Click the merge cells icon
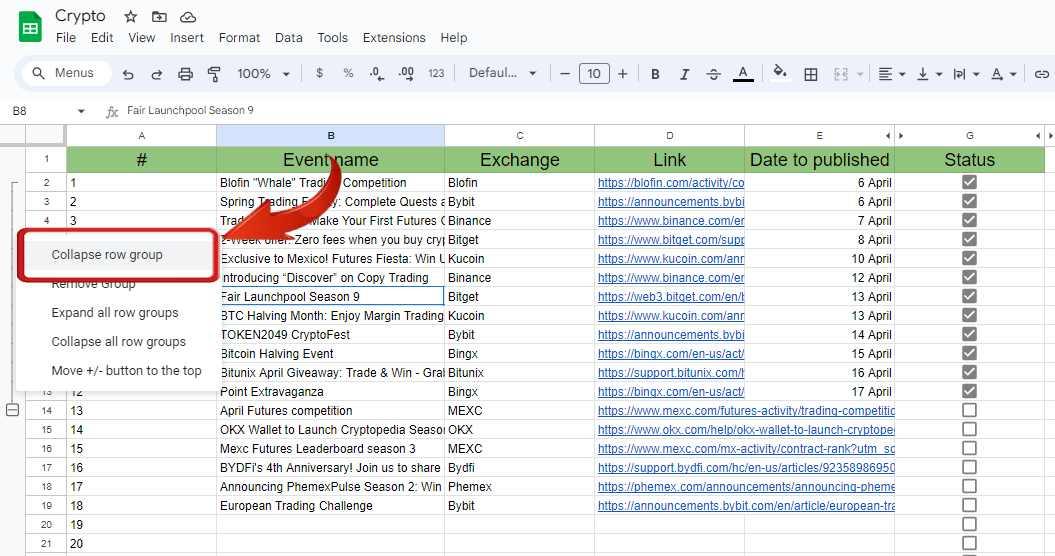 coord(840,74)
